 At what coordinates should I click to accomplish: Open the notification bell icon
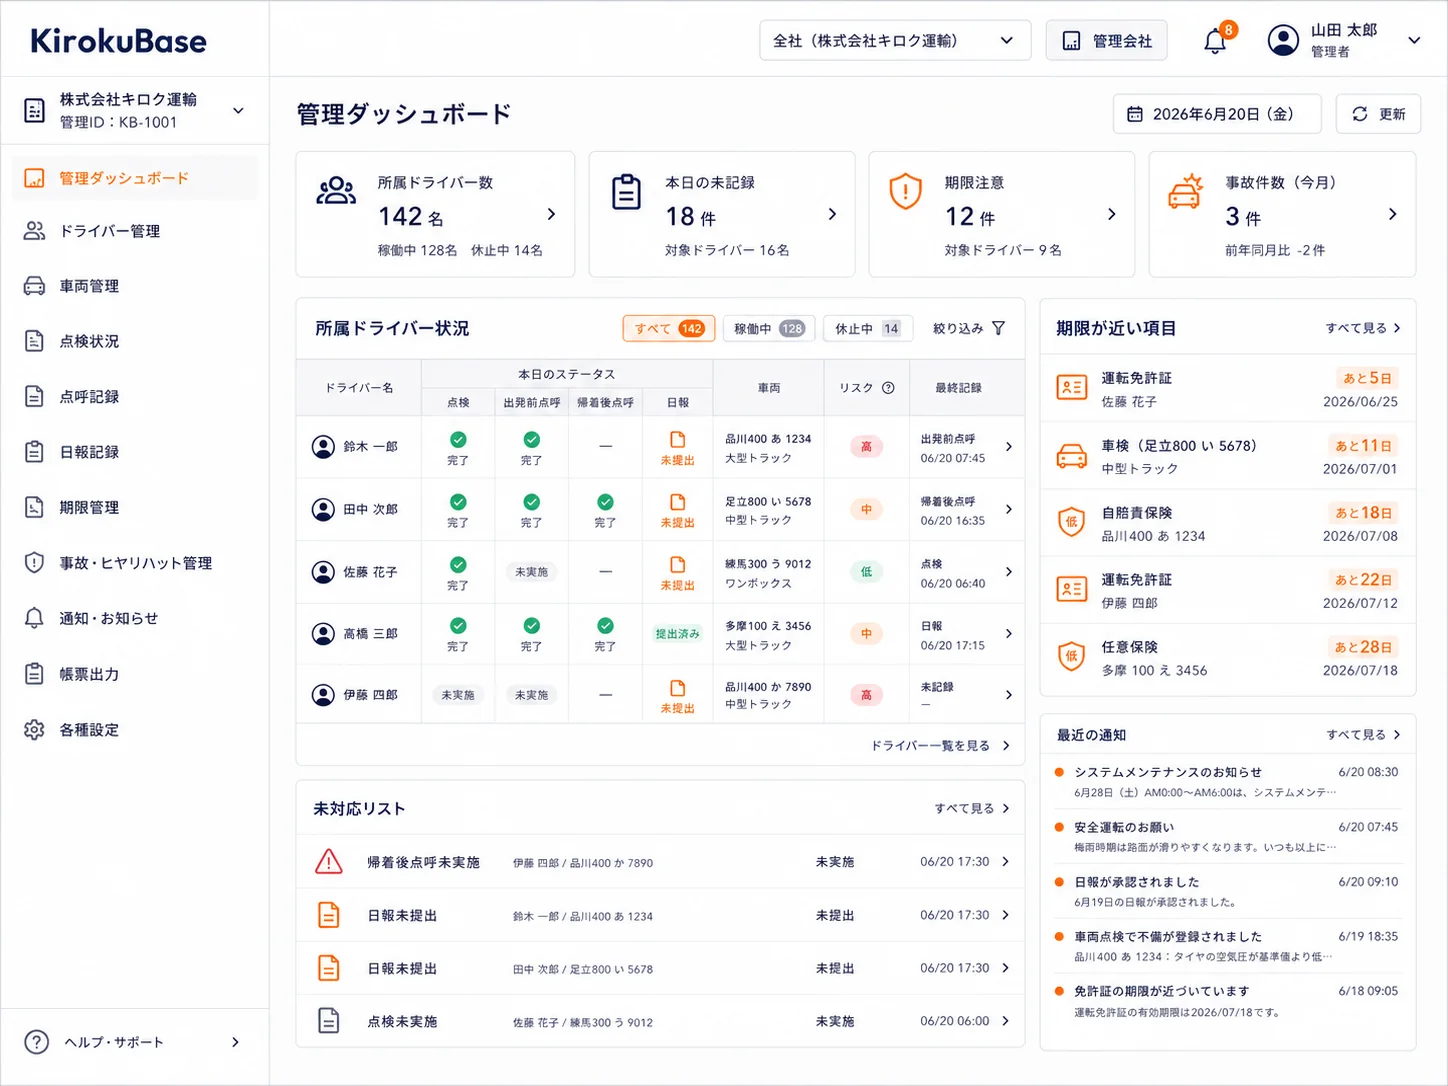coord(1215,41)
